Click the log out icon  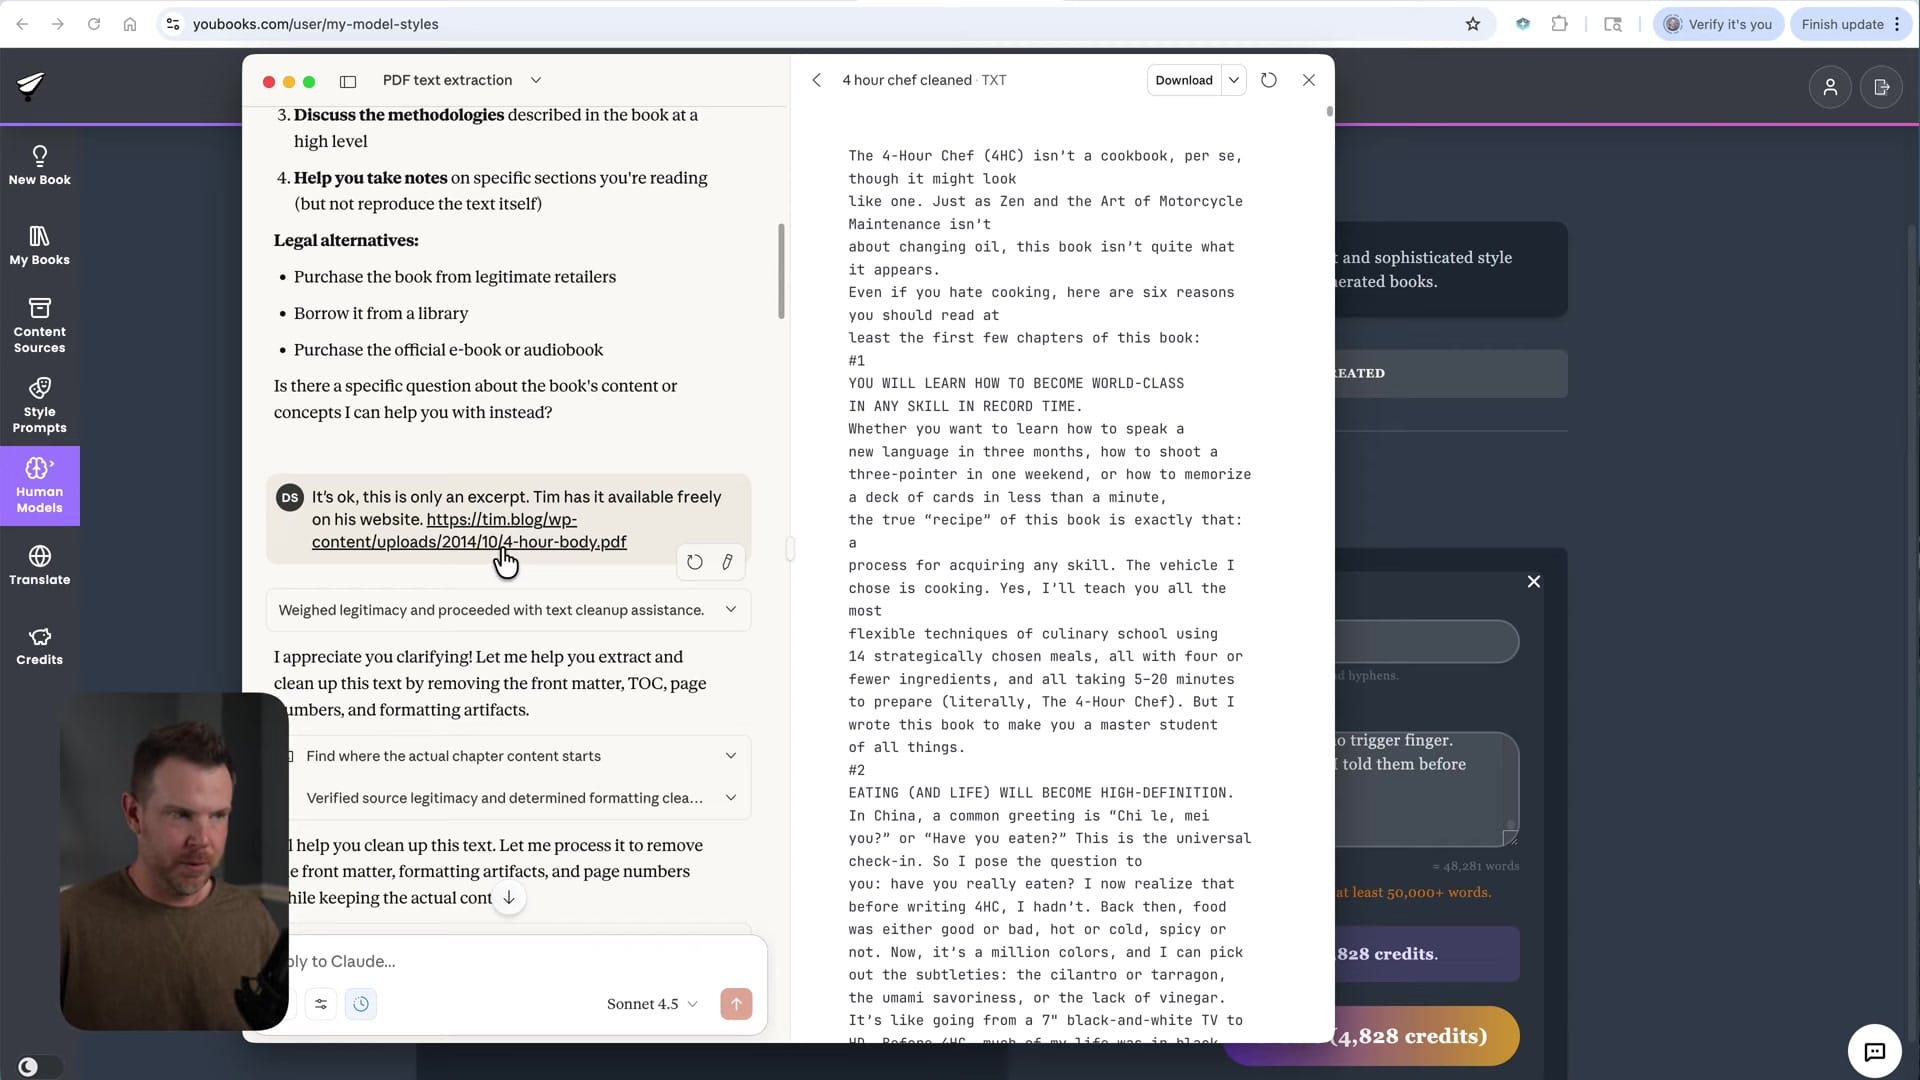pyautogui.click(x=1881, y=87)
